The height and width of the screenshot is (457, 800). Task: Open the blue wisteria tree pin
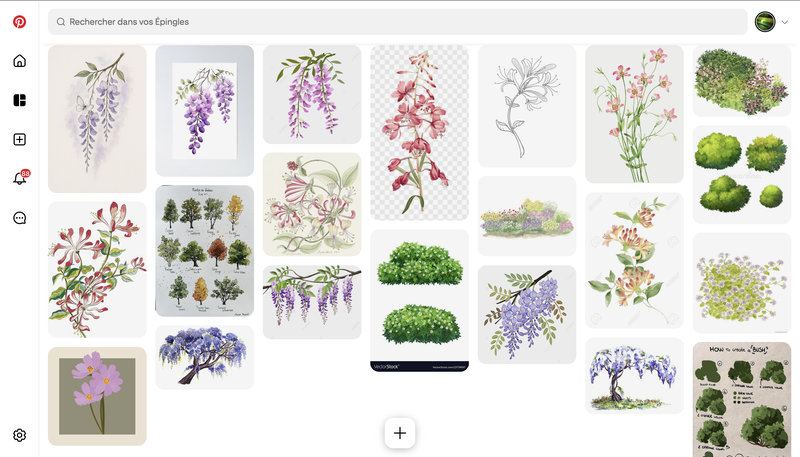(x=204, y=357)
